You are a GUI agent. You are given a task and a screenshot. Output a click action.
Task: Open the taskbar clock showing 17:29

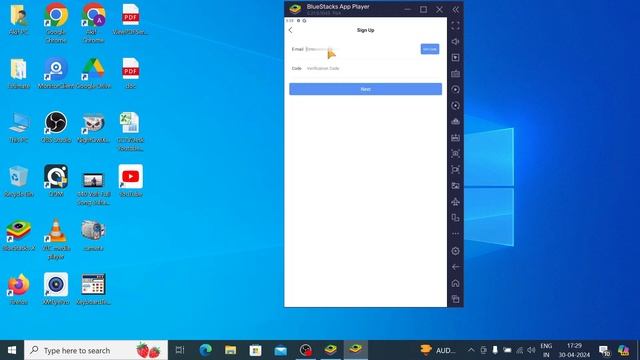click(x=574, y=350)
